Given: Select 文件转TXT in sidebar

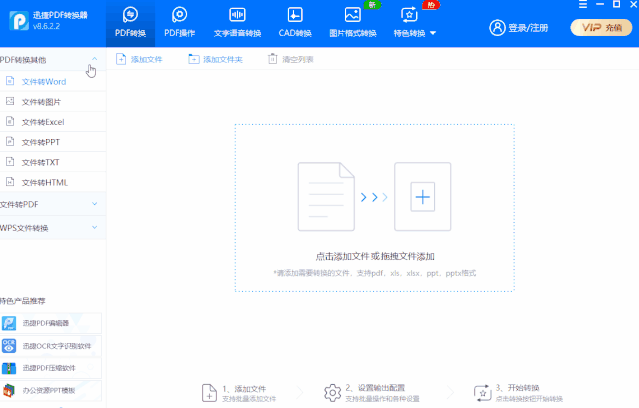Looking at the screenshot, I should tap(53, 162).
